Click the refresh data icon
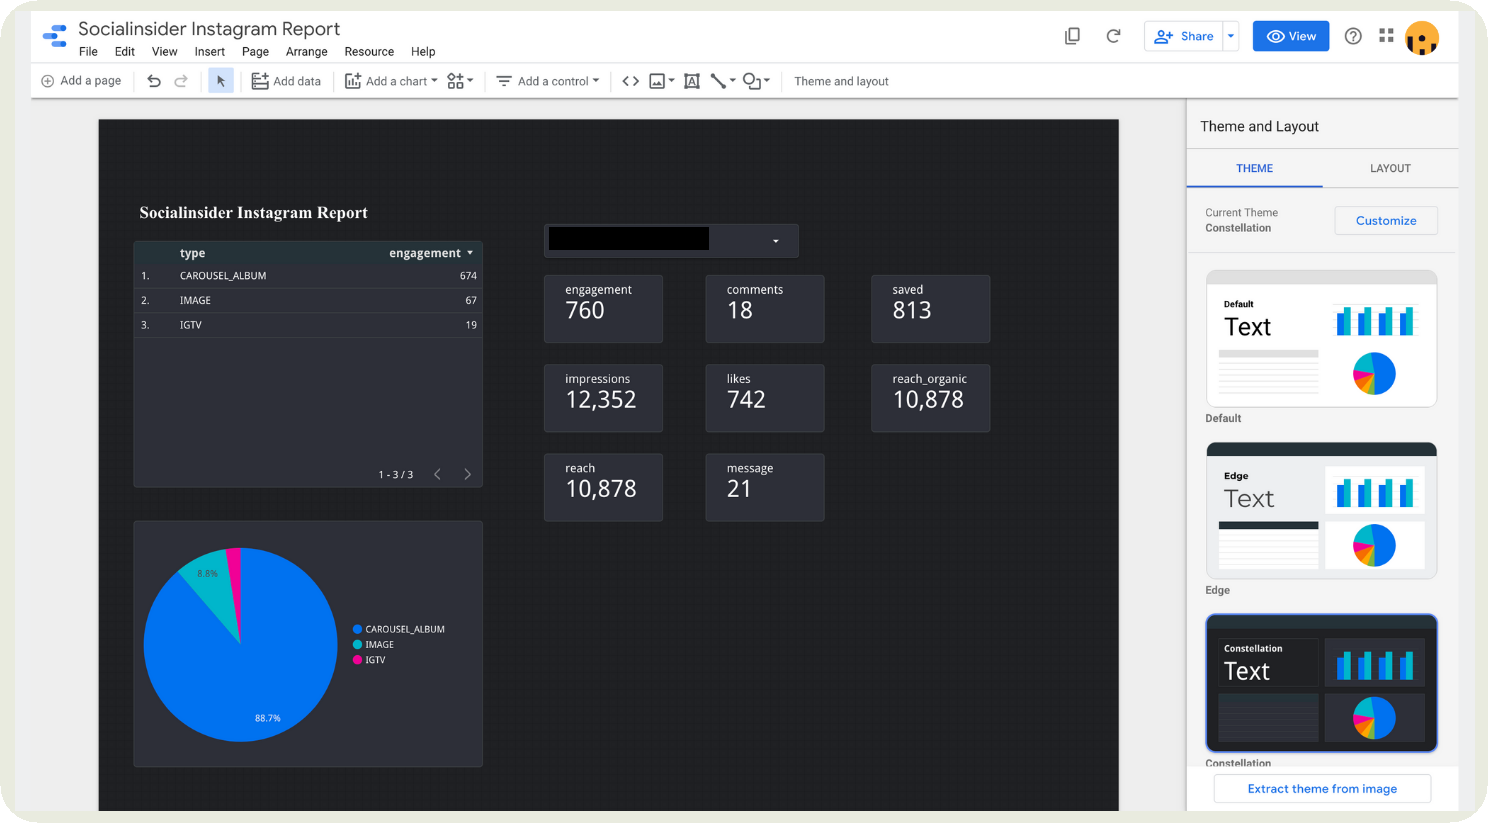The image size is (1488, 823). pos(1113,36)
